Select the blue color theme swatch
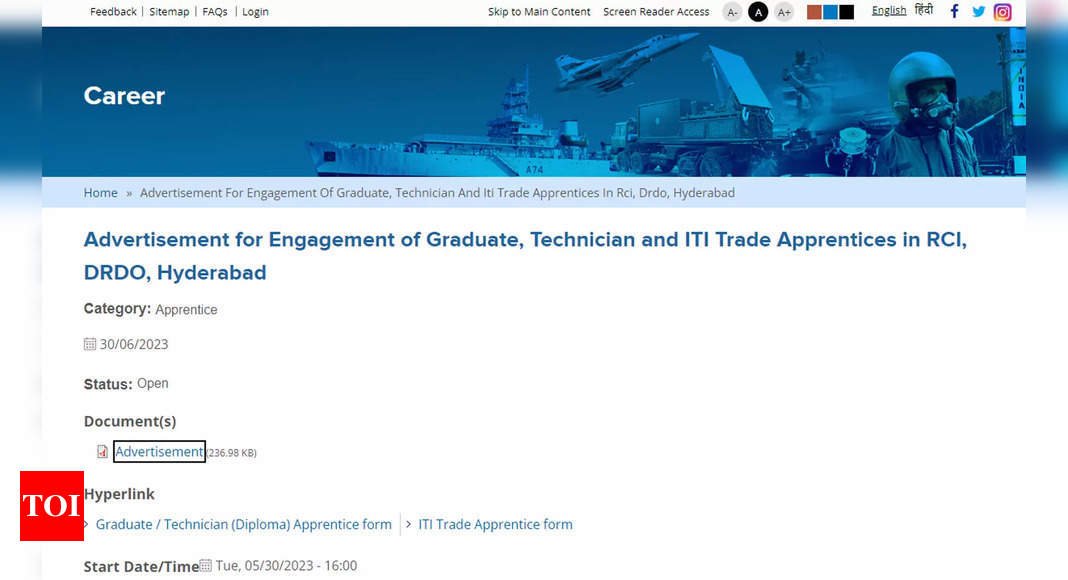This screenshot has height=580, width=1068. (x=830, y=12)
